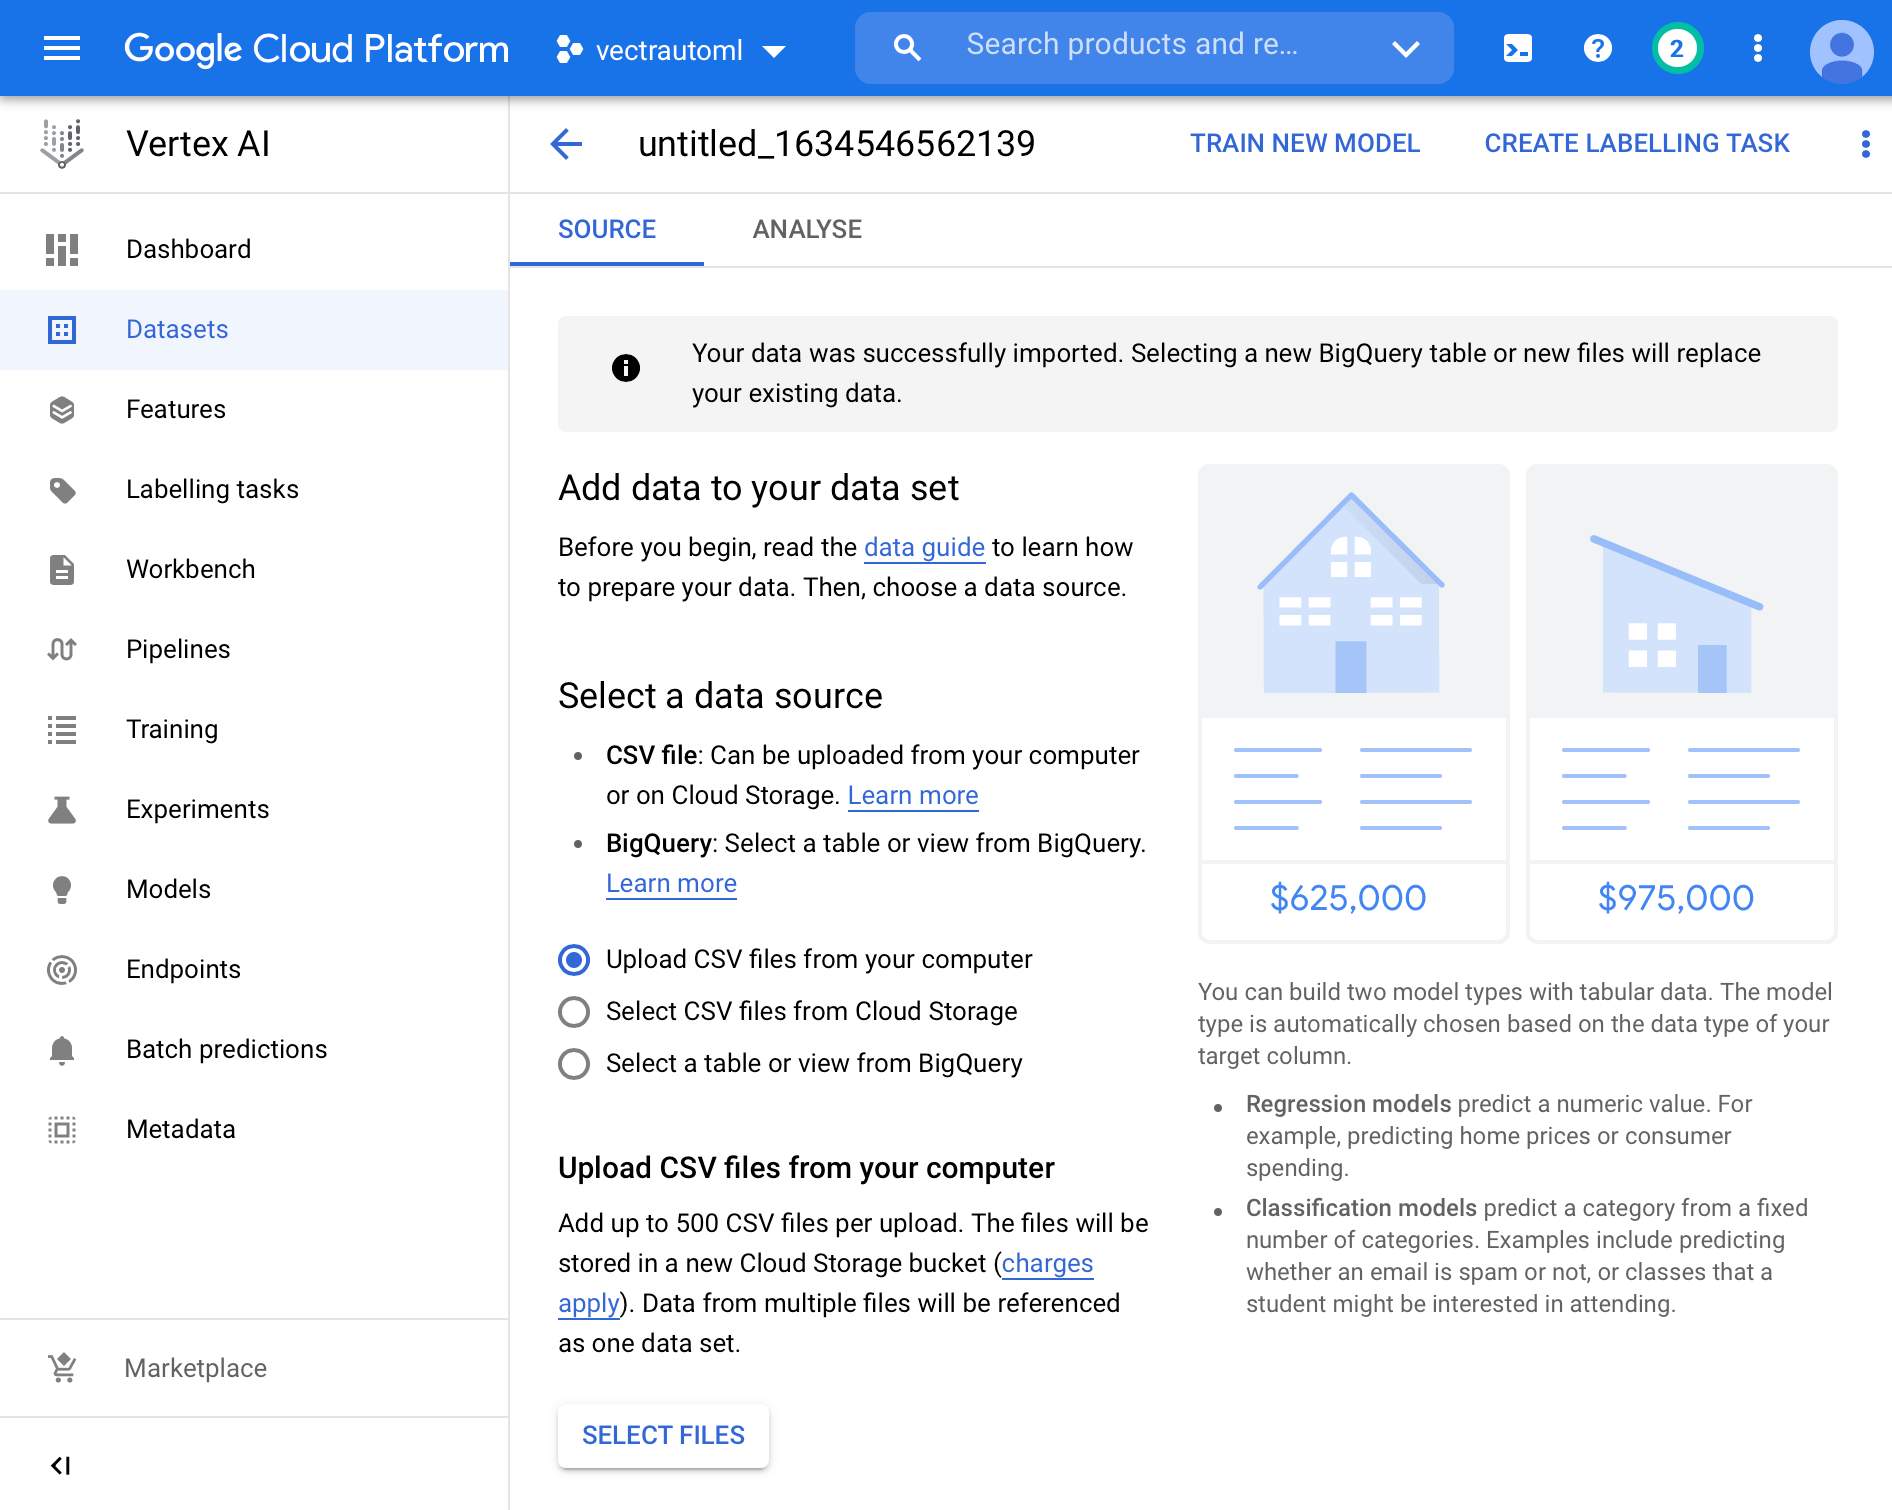This screenshot has height=1510, width=1892.
Task: Choose Select a table or view from BigQuery
Action: tap(574, 1064)
